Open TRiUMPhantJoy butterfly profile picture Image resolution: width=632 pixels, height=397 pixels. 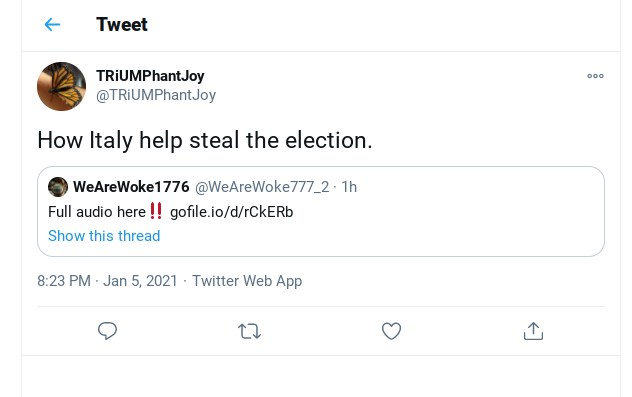(x=61, y=86)
